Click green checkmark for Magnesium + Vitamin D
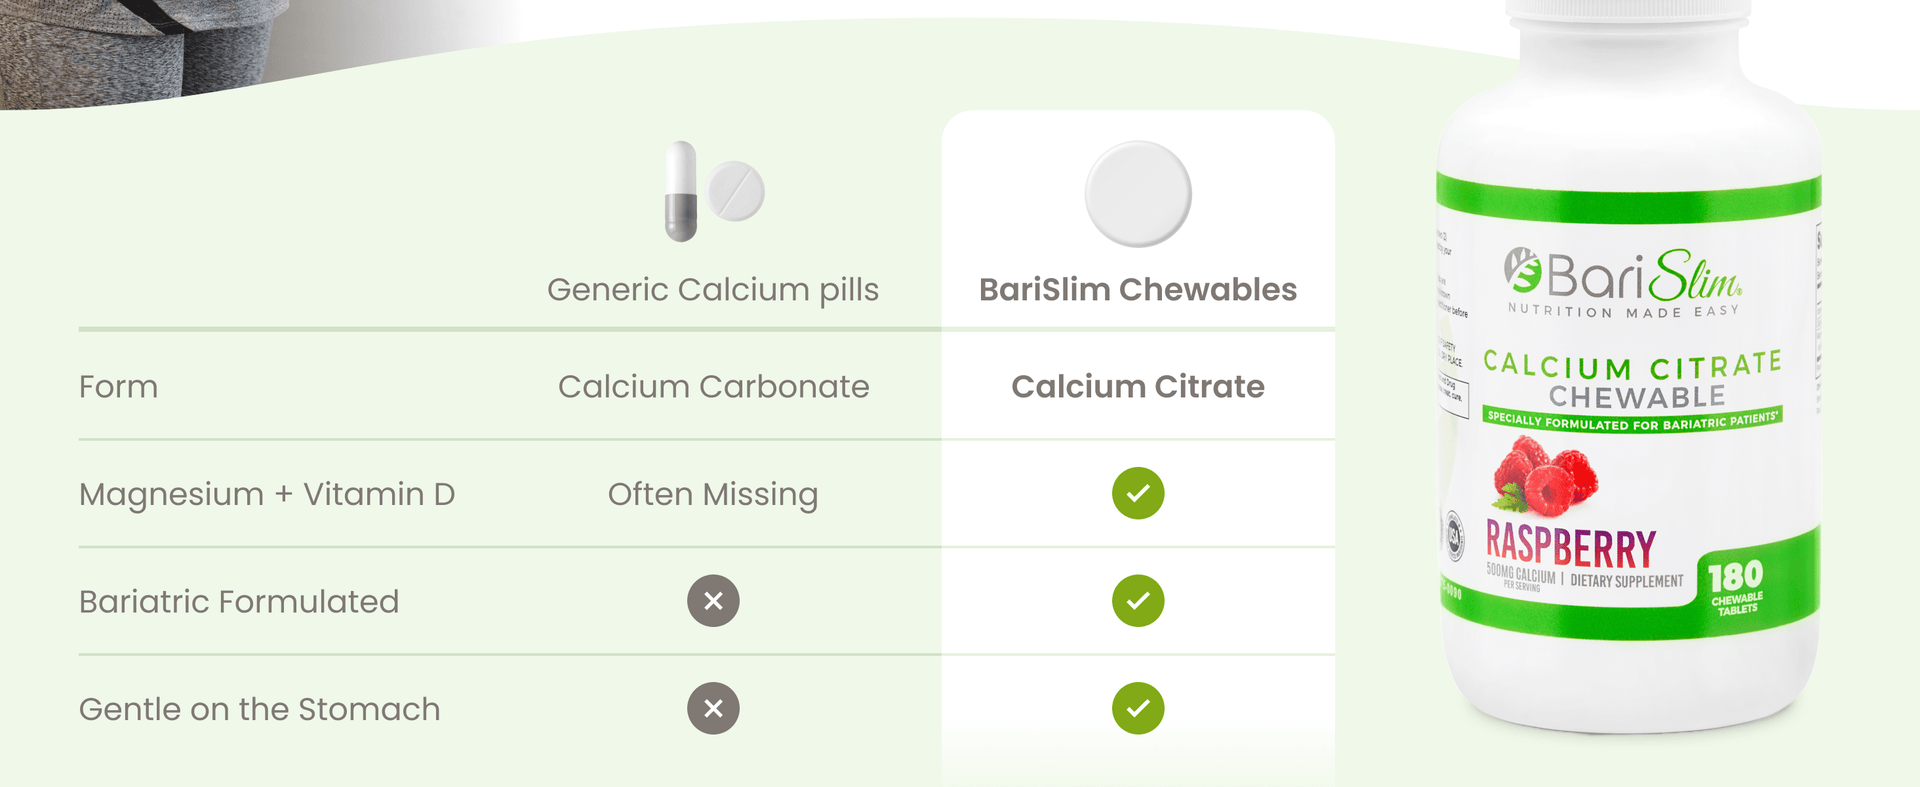Viewport: 1920px width, 787px height. click(x=1138, y=493)
